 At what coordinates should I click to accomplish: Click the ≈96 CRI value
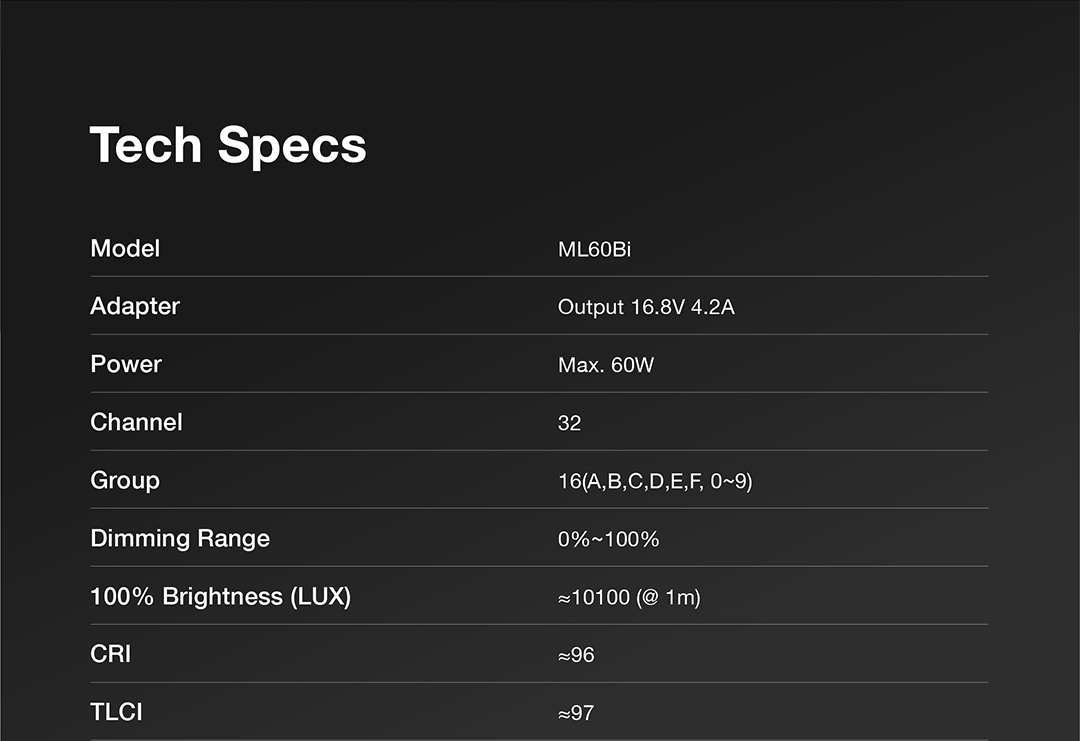point(576,655)
